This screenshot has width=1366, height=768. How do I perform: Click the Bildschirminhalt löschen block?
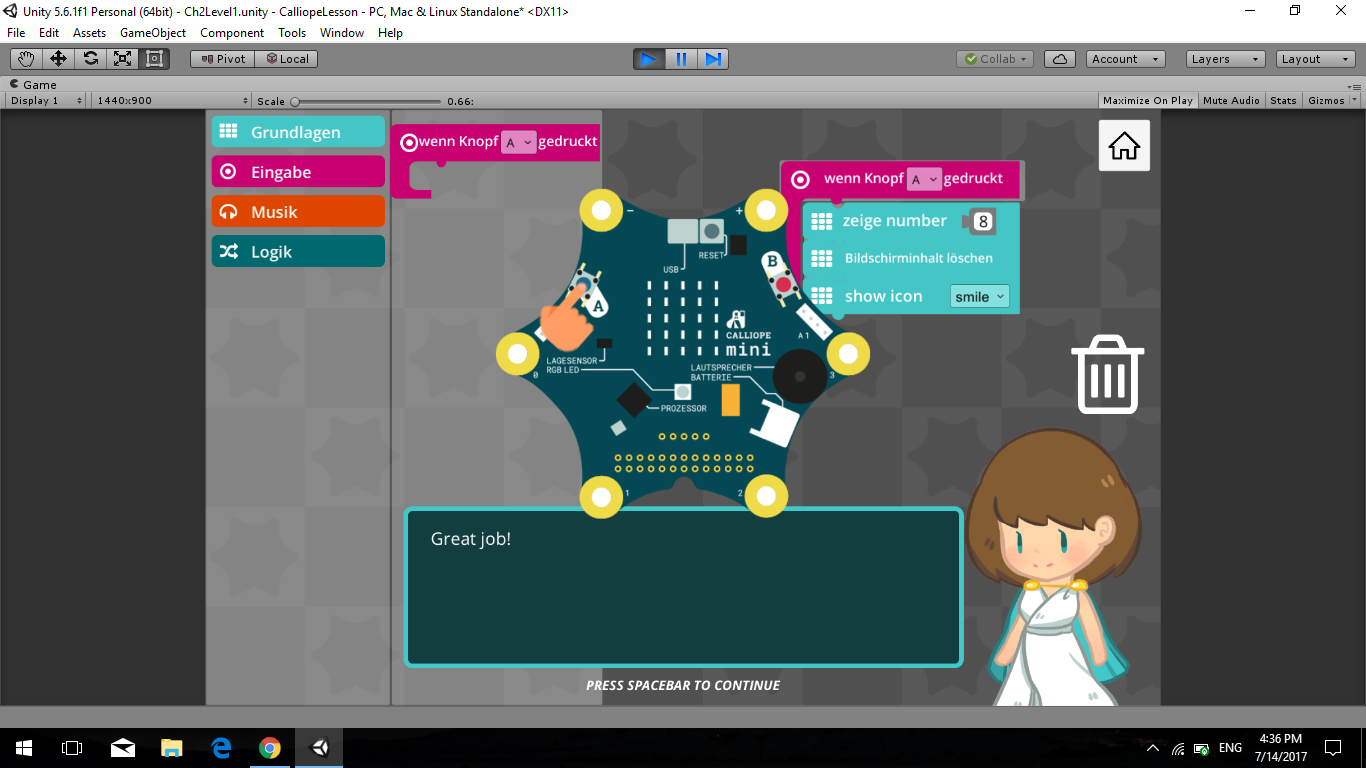tap(911, 258)
